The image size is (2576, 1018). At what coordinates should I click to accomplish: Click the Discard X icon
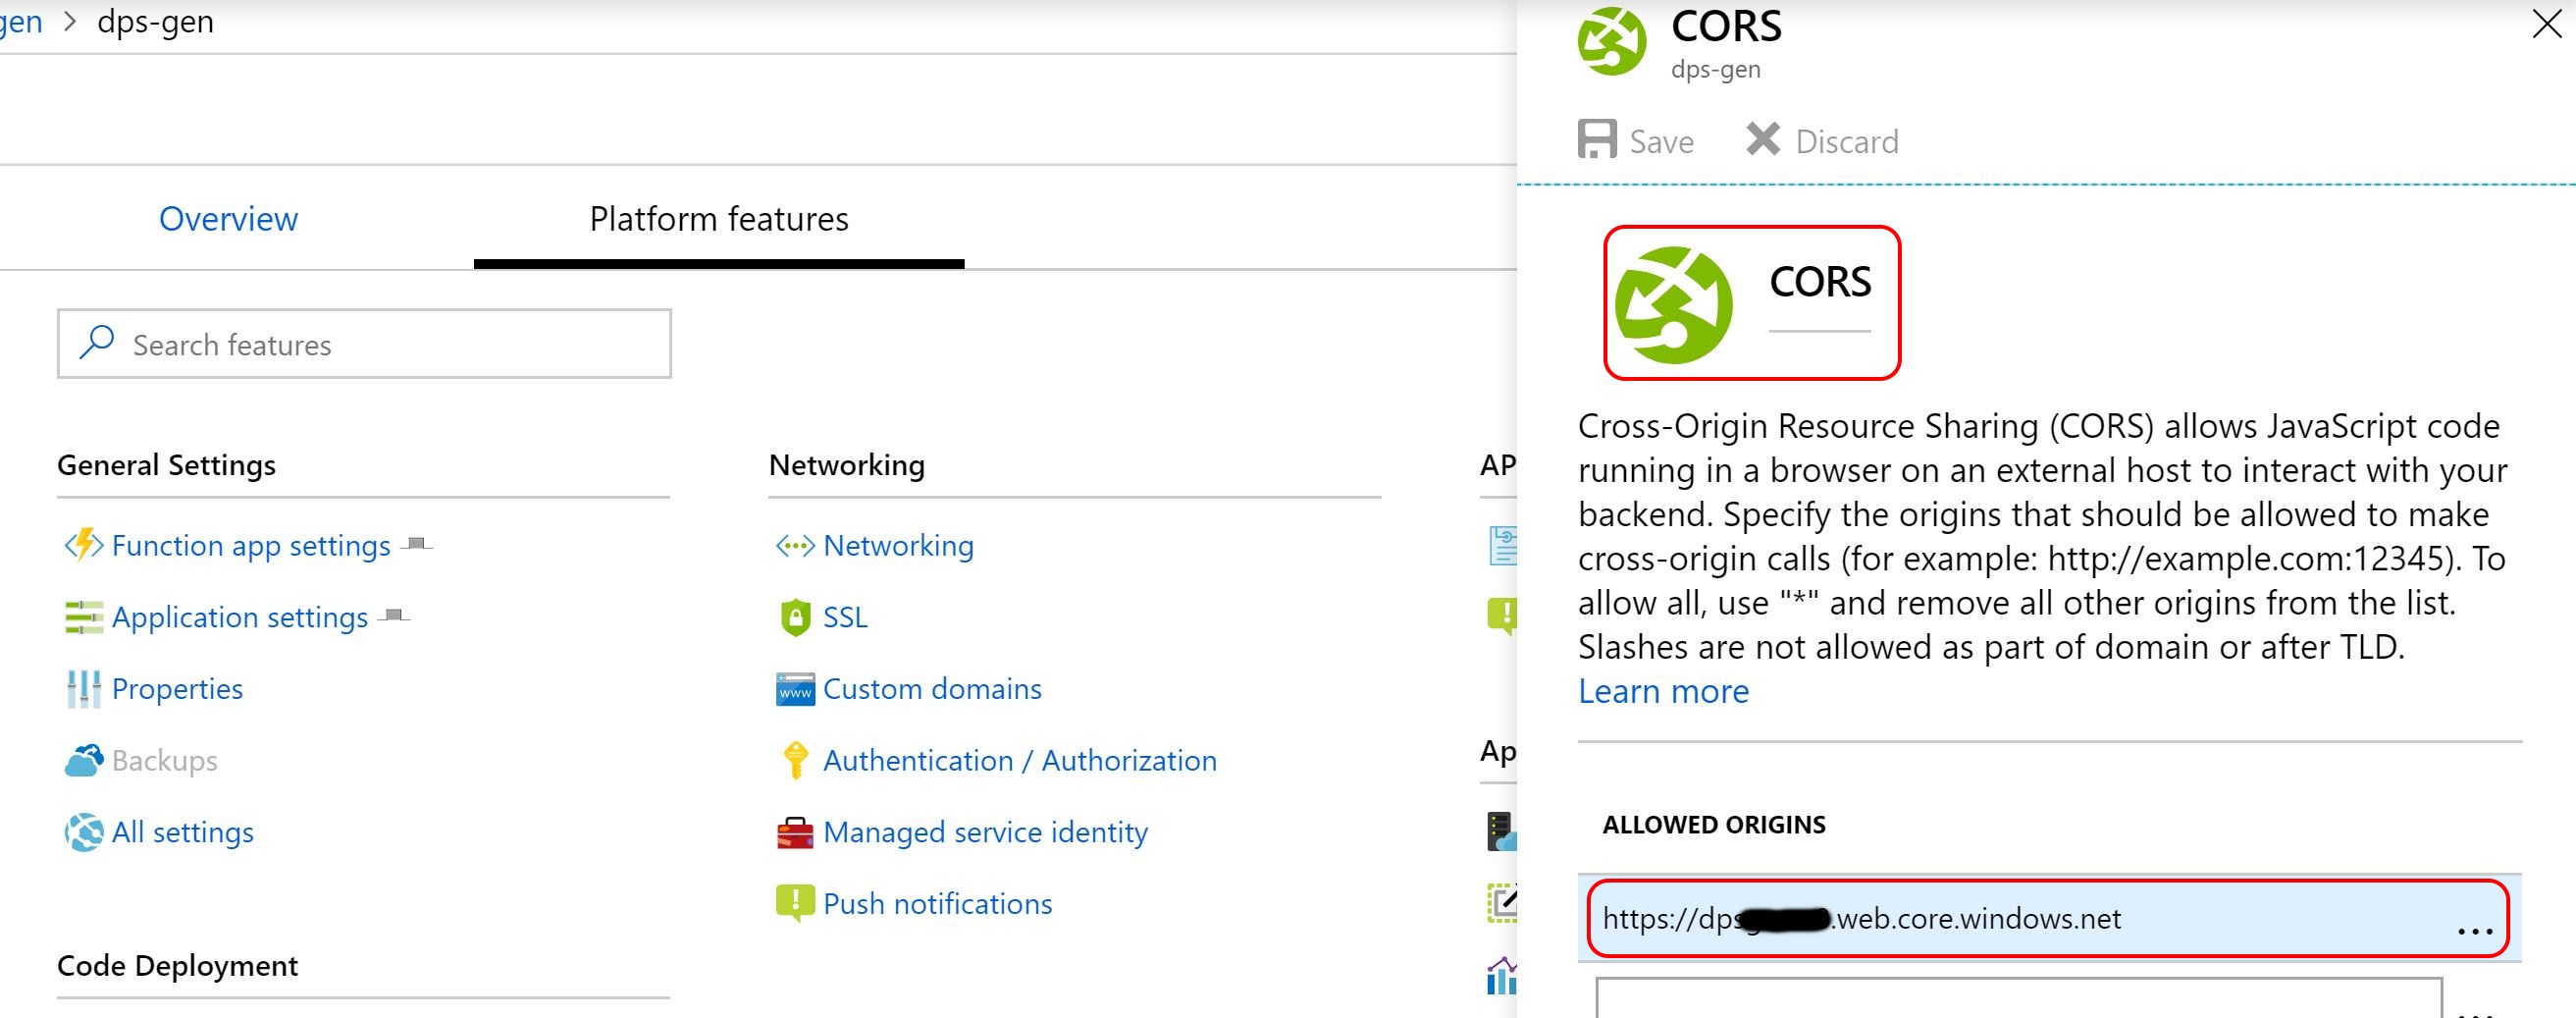[x=1763, y=139]
